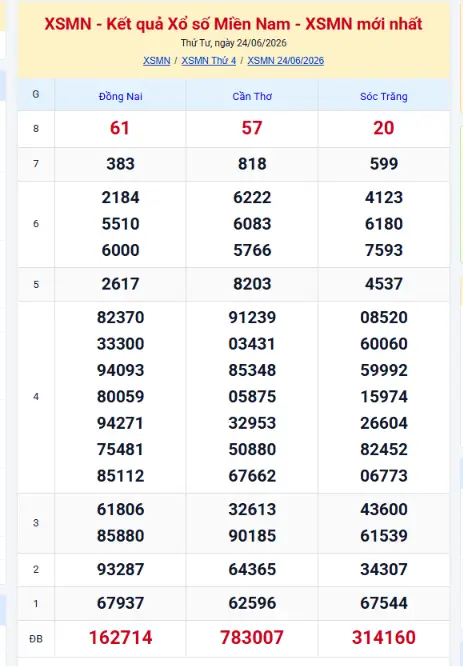Viewport: 463px width, 667px height.
Task: Click the date text Thứ Tư 24/06/2026
Action: [x=234, y=43]
